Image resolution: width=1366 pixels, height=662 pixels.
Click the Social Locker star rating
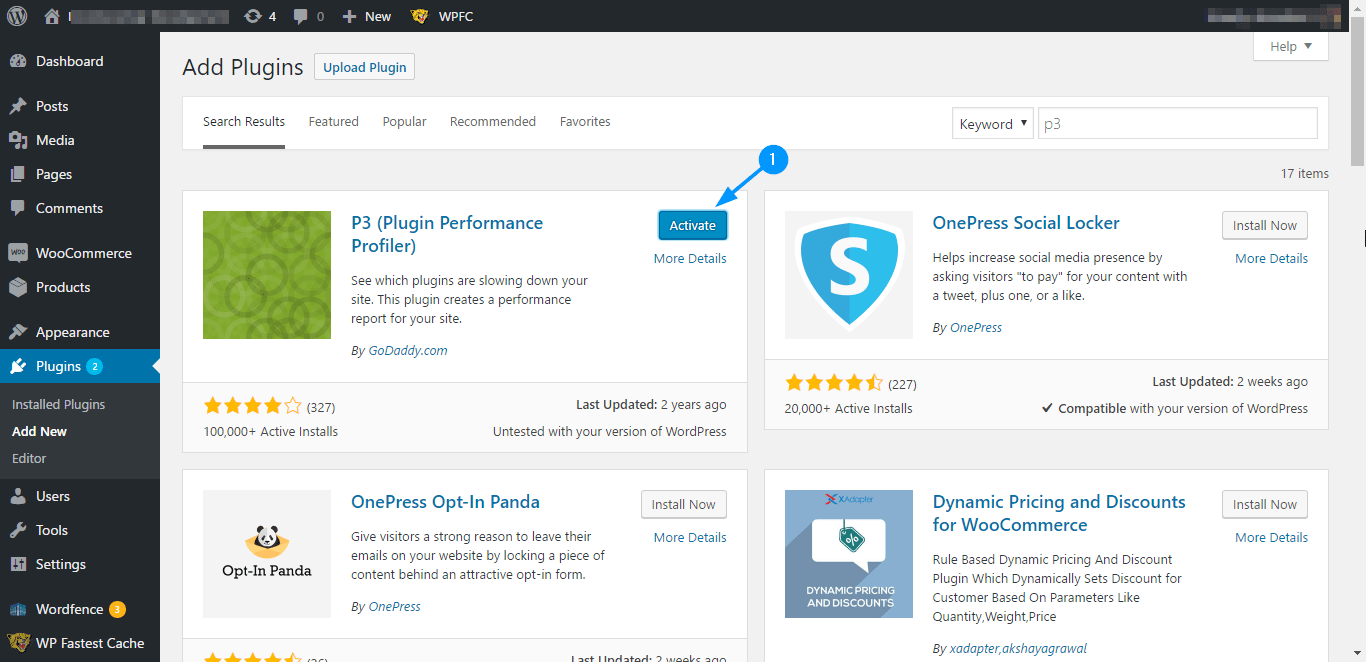pos(834,383)
